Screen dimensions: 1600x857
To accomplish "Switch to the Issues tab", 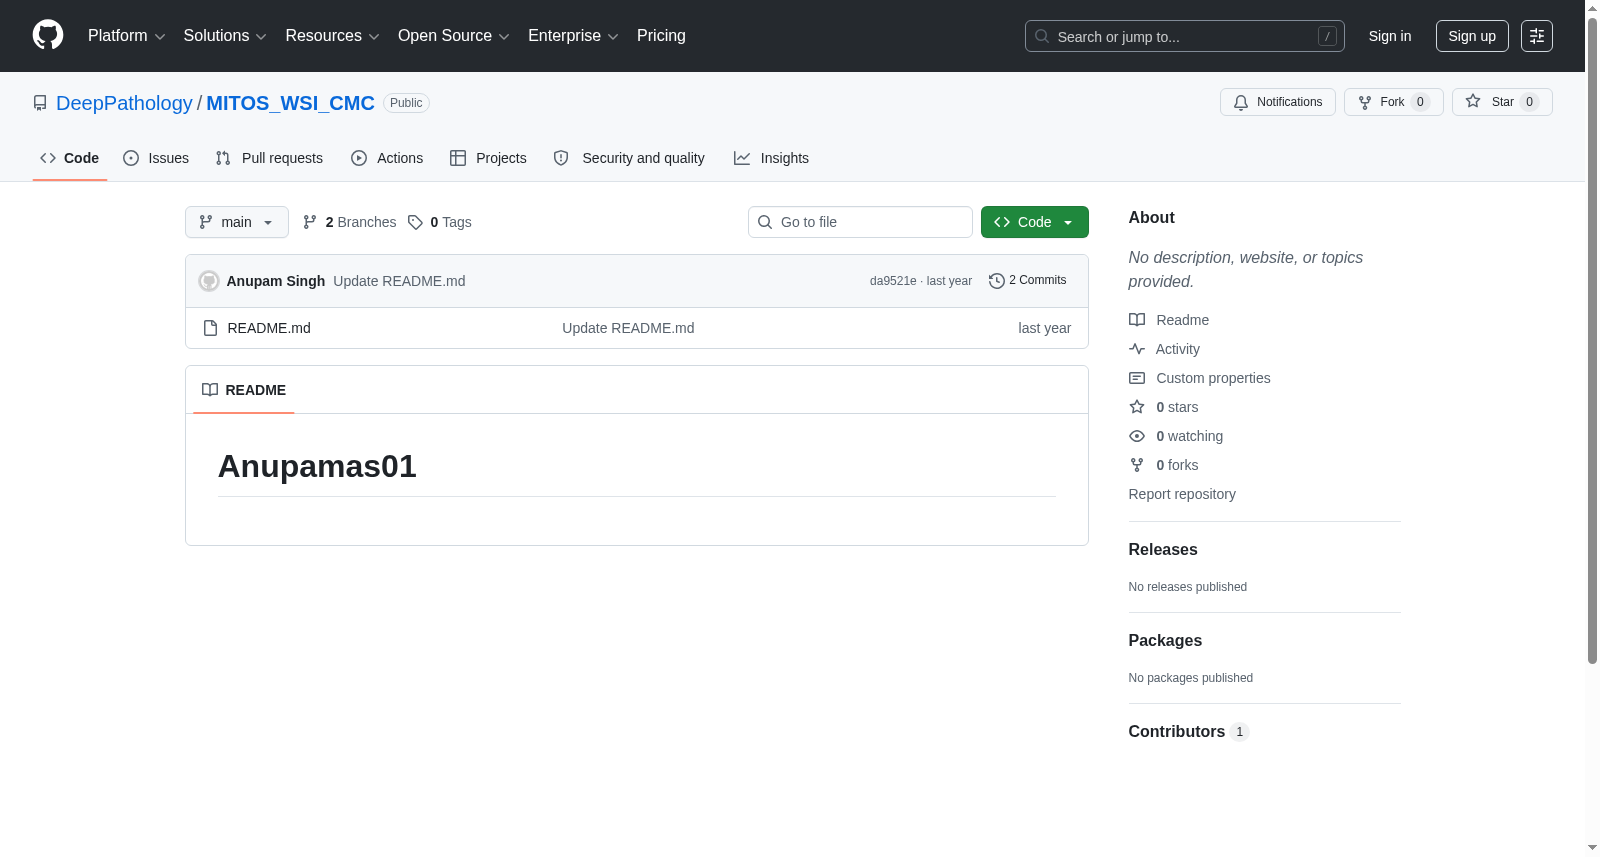I will [x=156, y=158].
